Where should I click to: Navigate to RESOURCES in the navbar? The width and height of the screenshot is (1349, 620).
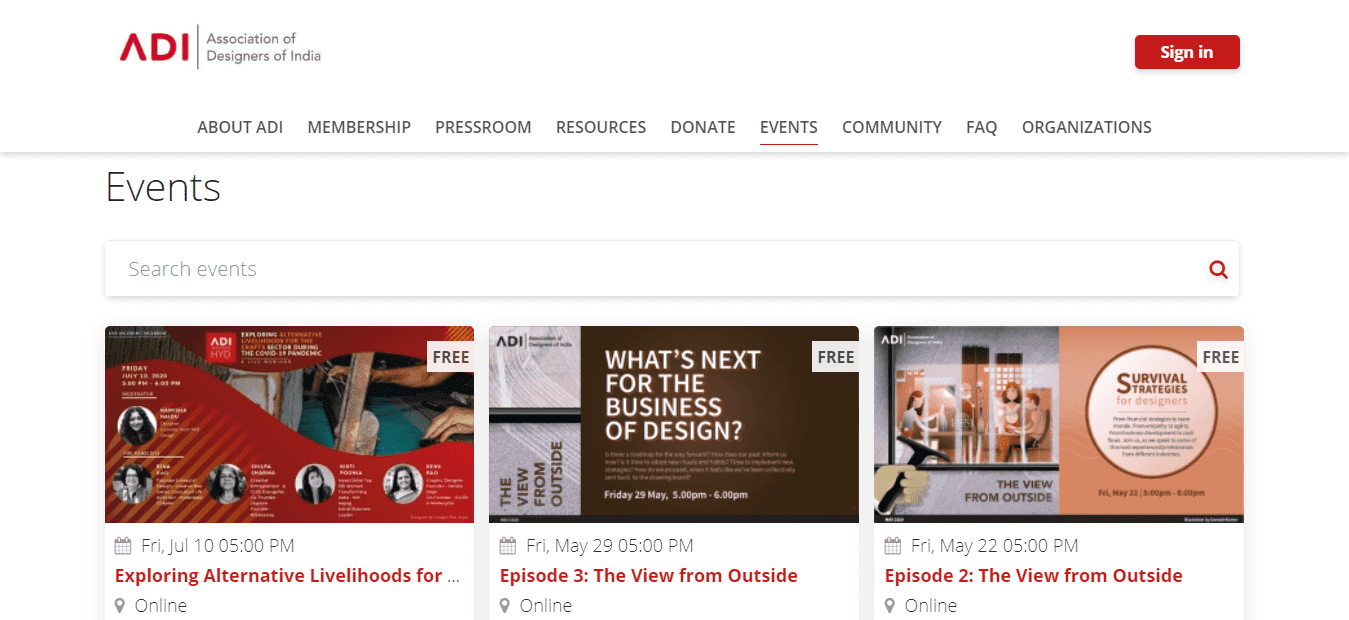pos(601,127)
